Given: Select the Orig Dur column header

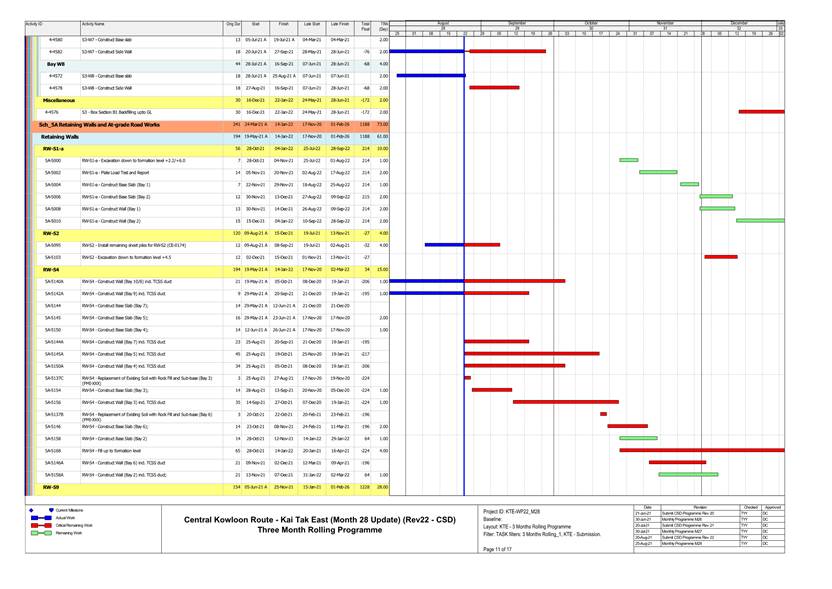Looking at the screenshot, I should [233, 23].
